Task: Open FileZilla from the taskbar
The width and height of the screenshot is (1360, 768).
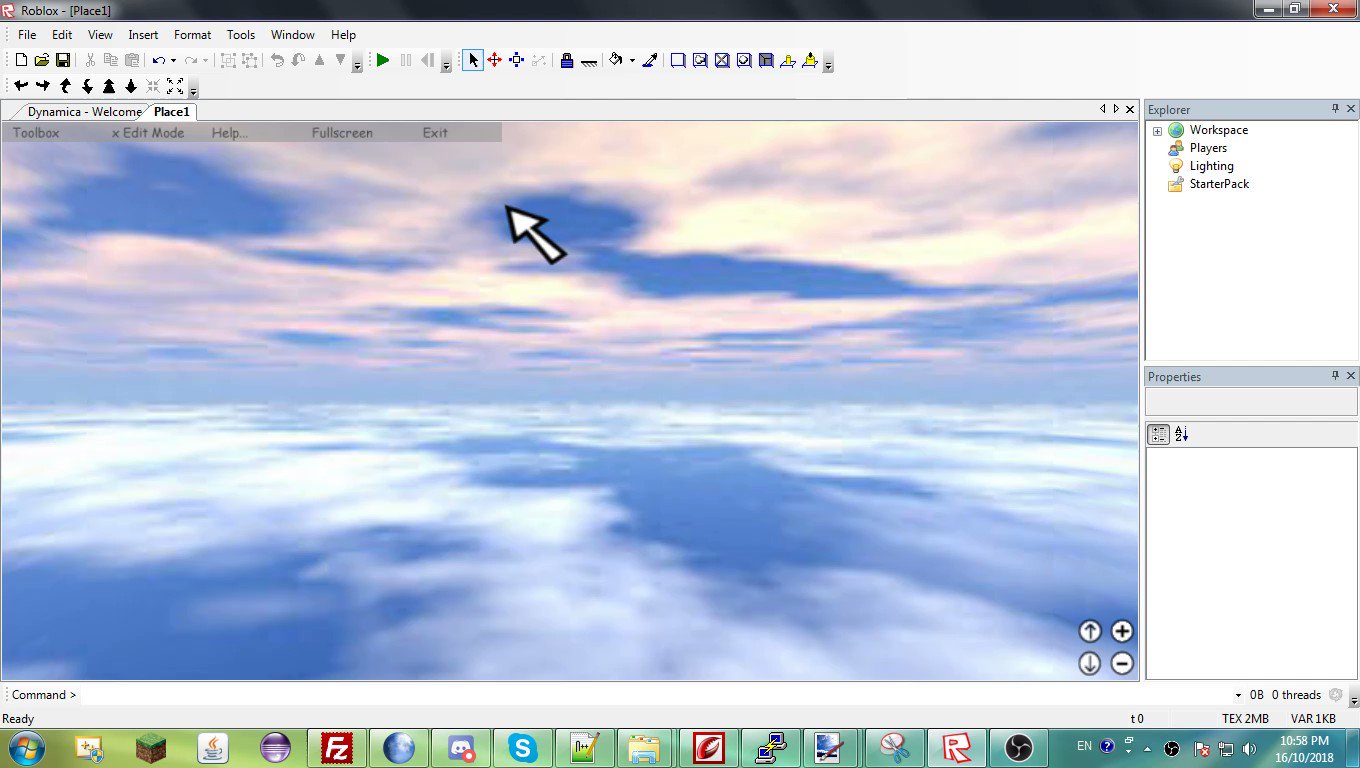Action: click(336, 747)
